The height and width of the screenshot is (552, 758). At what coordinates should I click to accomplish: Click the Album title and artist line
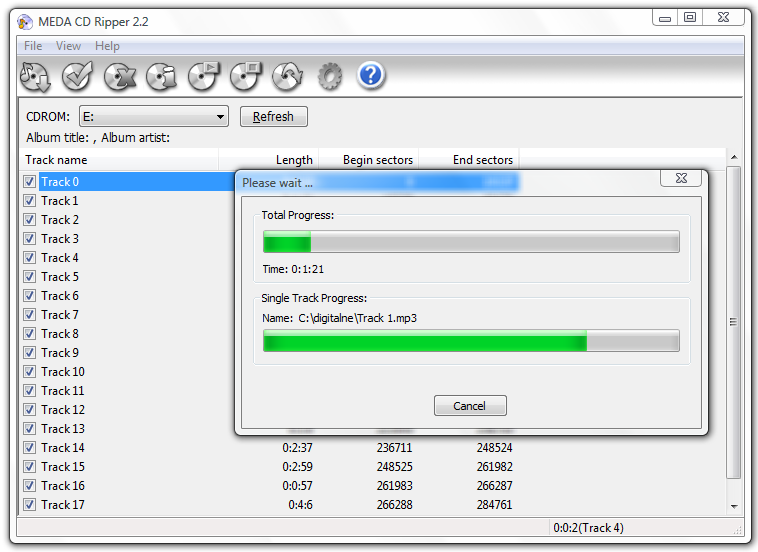(98, 138)
